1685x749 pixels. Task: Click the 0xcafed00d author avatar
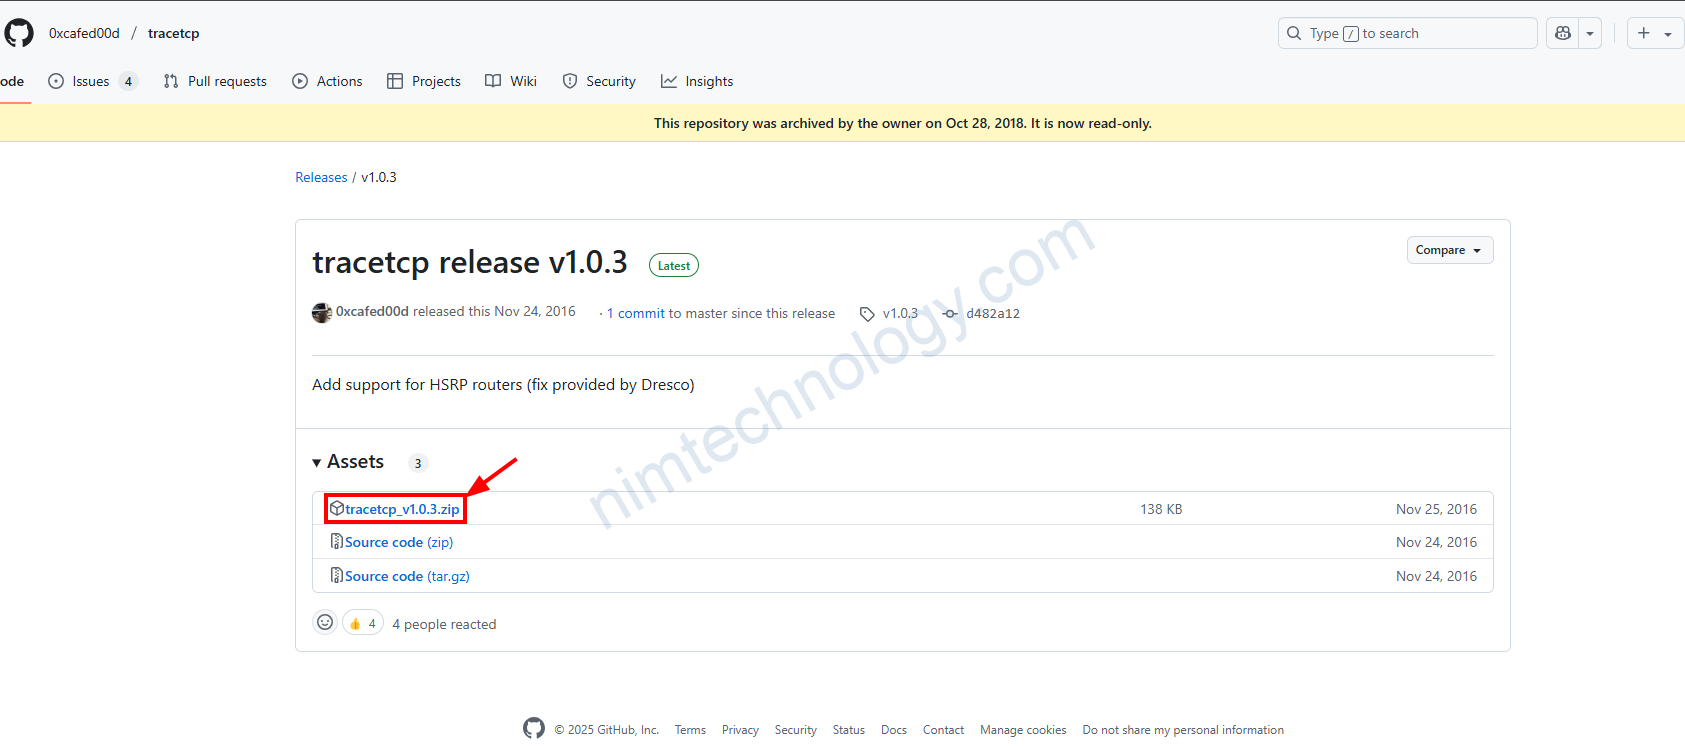coord(322,313)
